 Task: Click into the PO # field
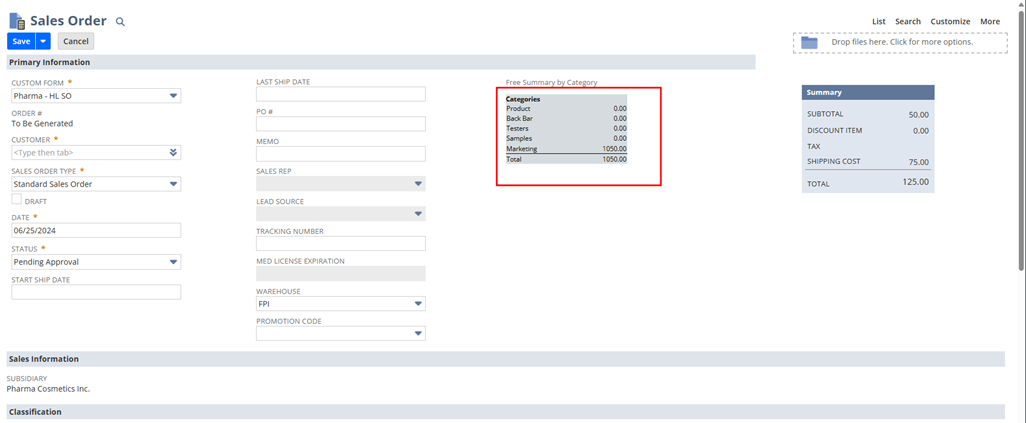coord(340,124)
